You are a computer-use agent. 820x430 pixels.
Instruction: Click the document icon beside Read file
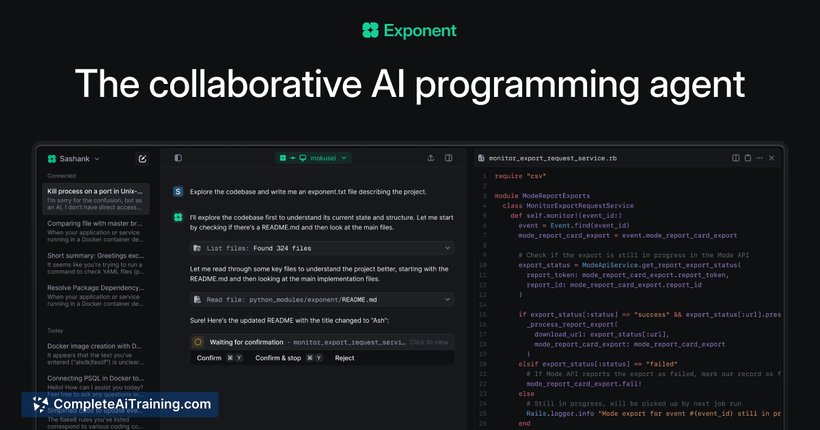197,300
